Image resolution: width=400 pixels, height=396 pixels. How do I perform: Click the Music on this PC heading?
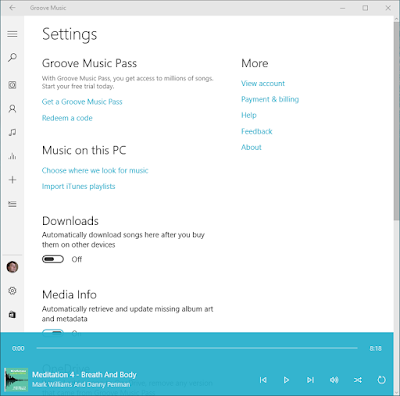point(84,150)
